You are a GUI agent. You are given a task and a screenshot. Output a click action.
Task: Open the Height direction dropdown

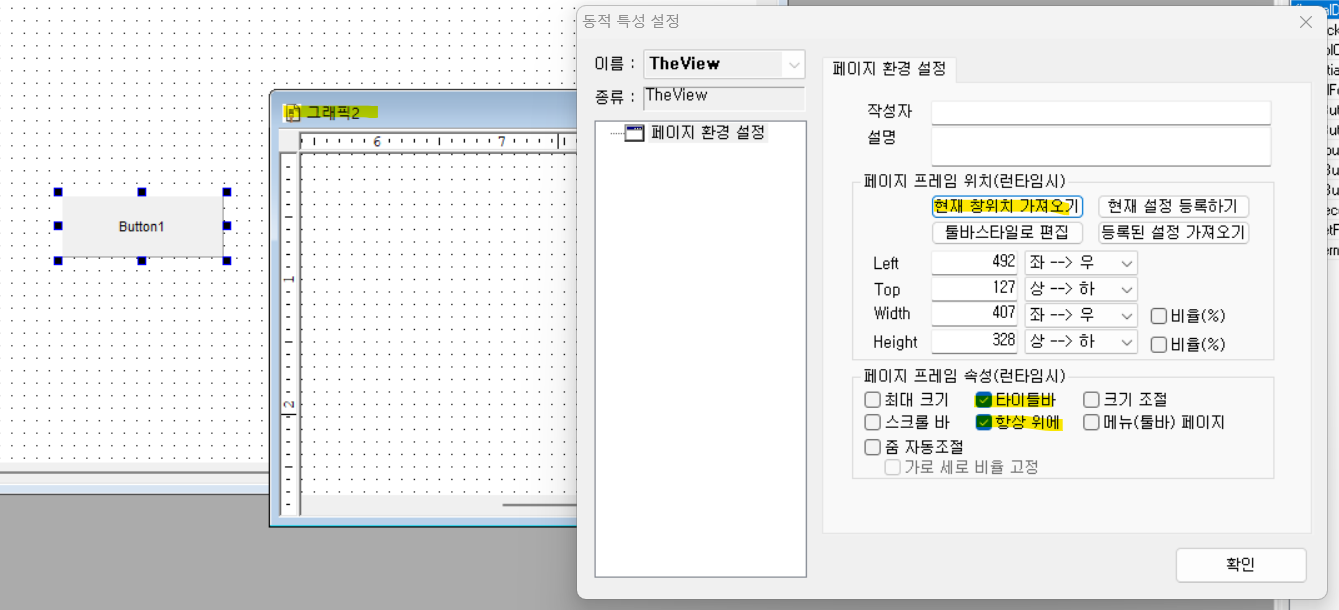[1081, 341]
